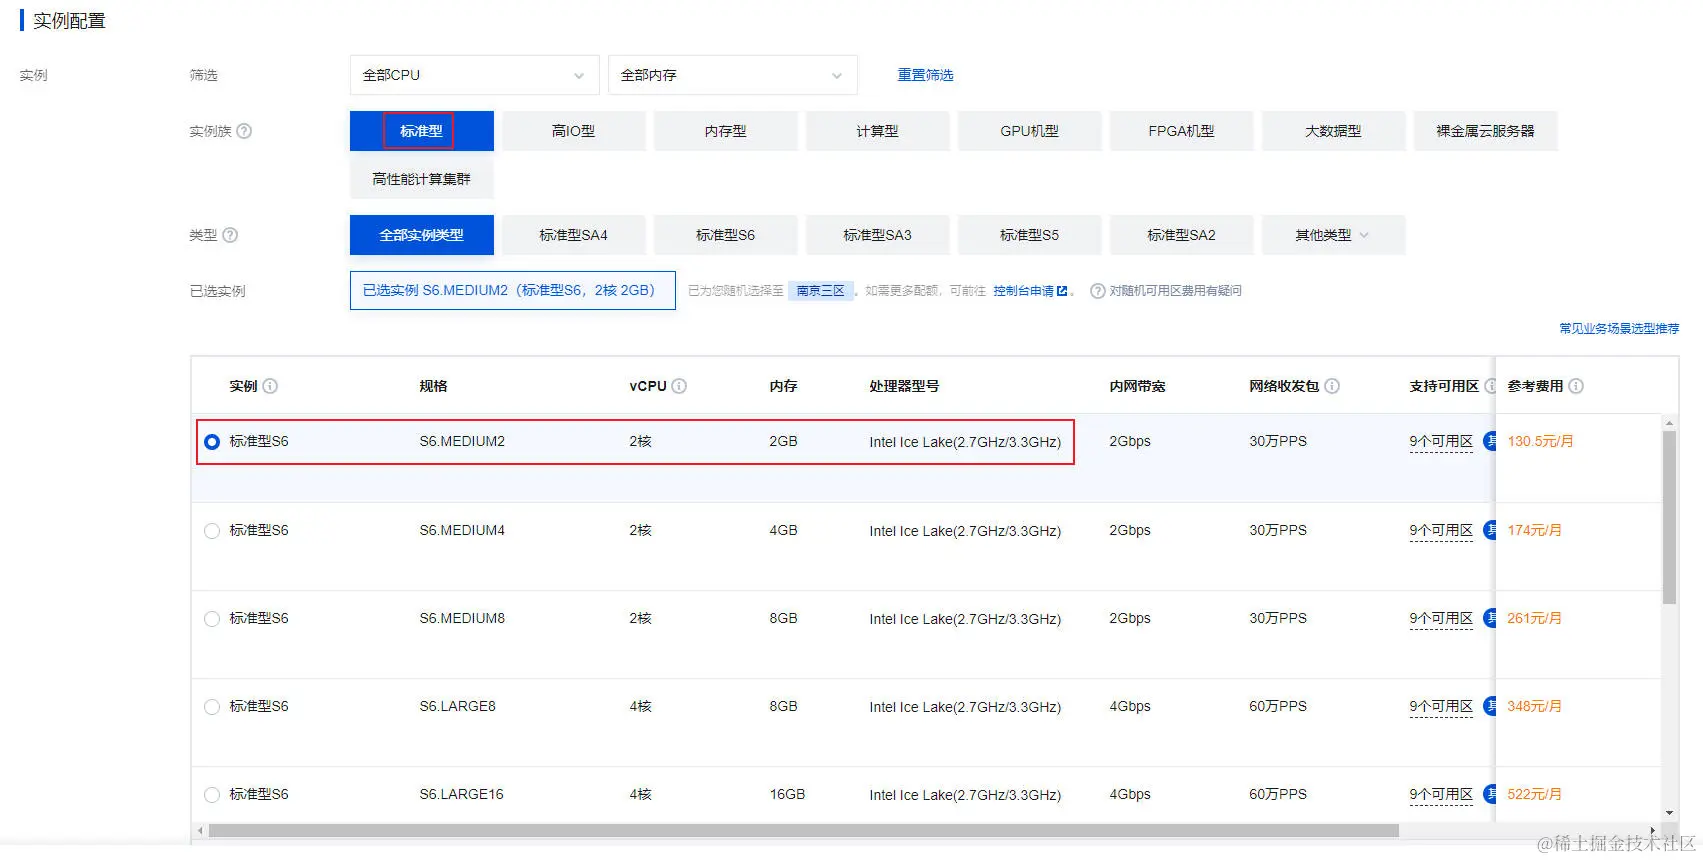Select the S6.MEDIUM2 instance radio button
Viewport: 1703px width, 860px height.
(x=212, y=442)
